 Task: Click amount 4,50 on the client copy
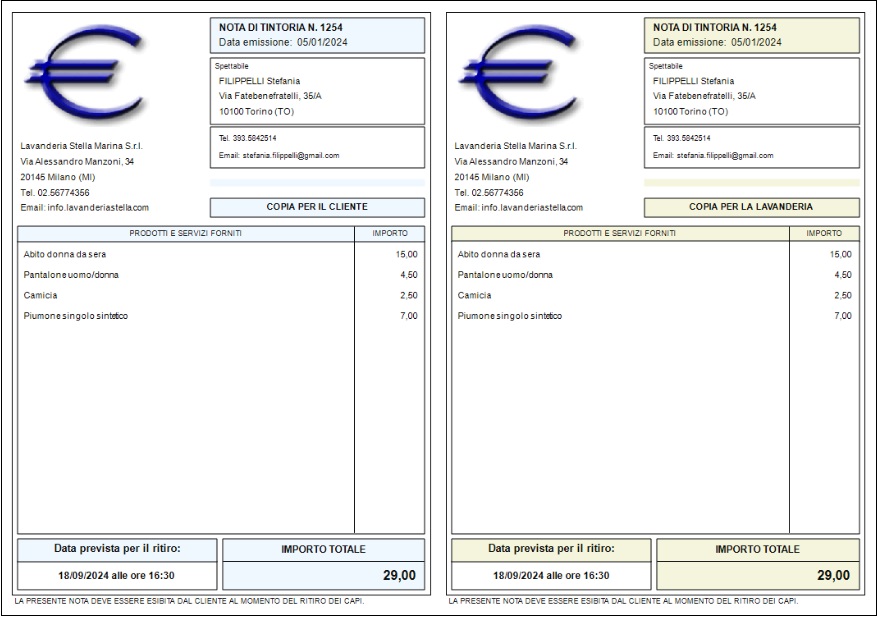(x=409, y=275)
